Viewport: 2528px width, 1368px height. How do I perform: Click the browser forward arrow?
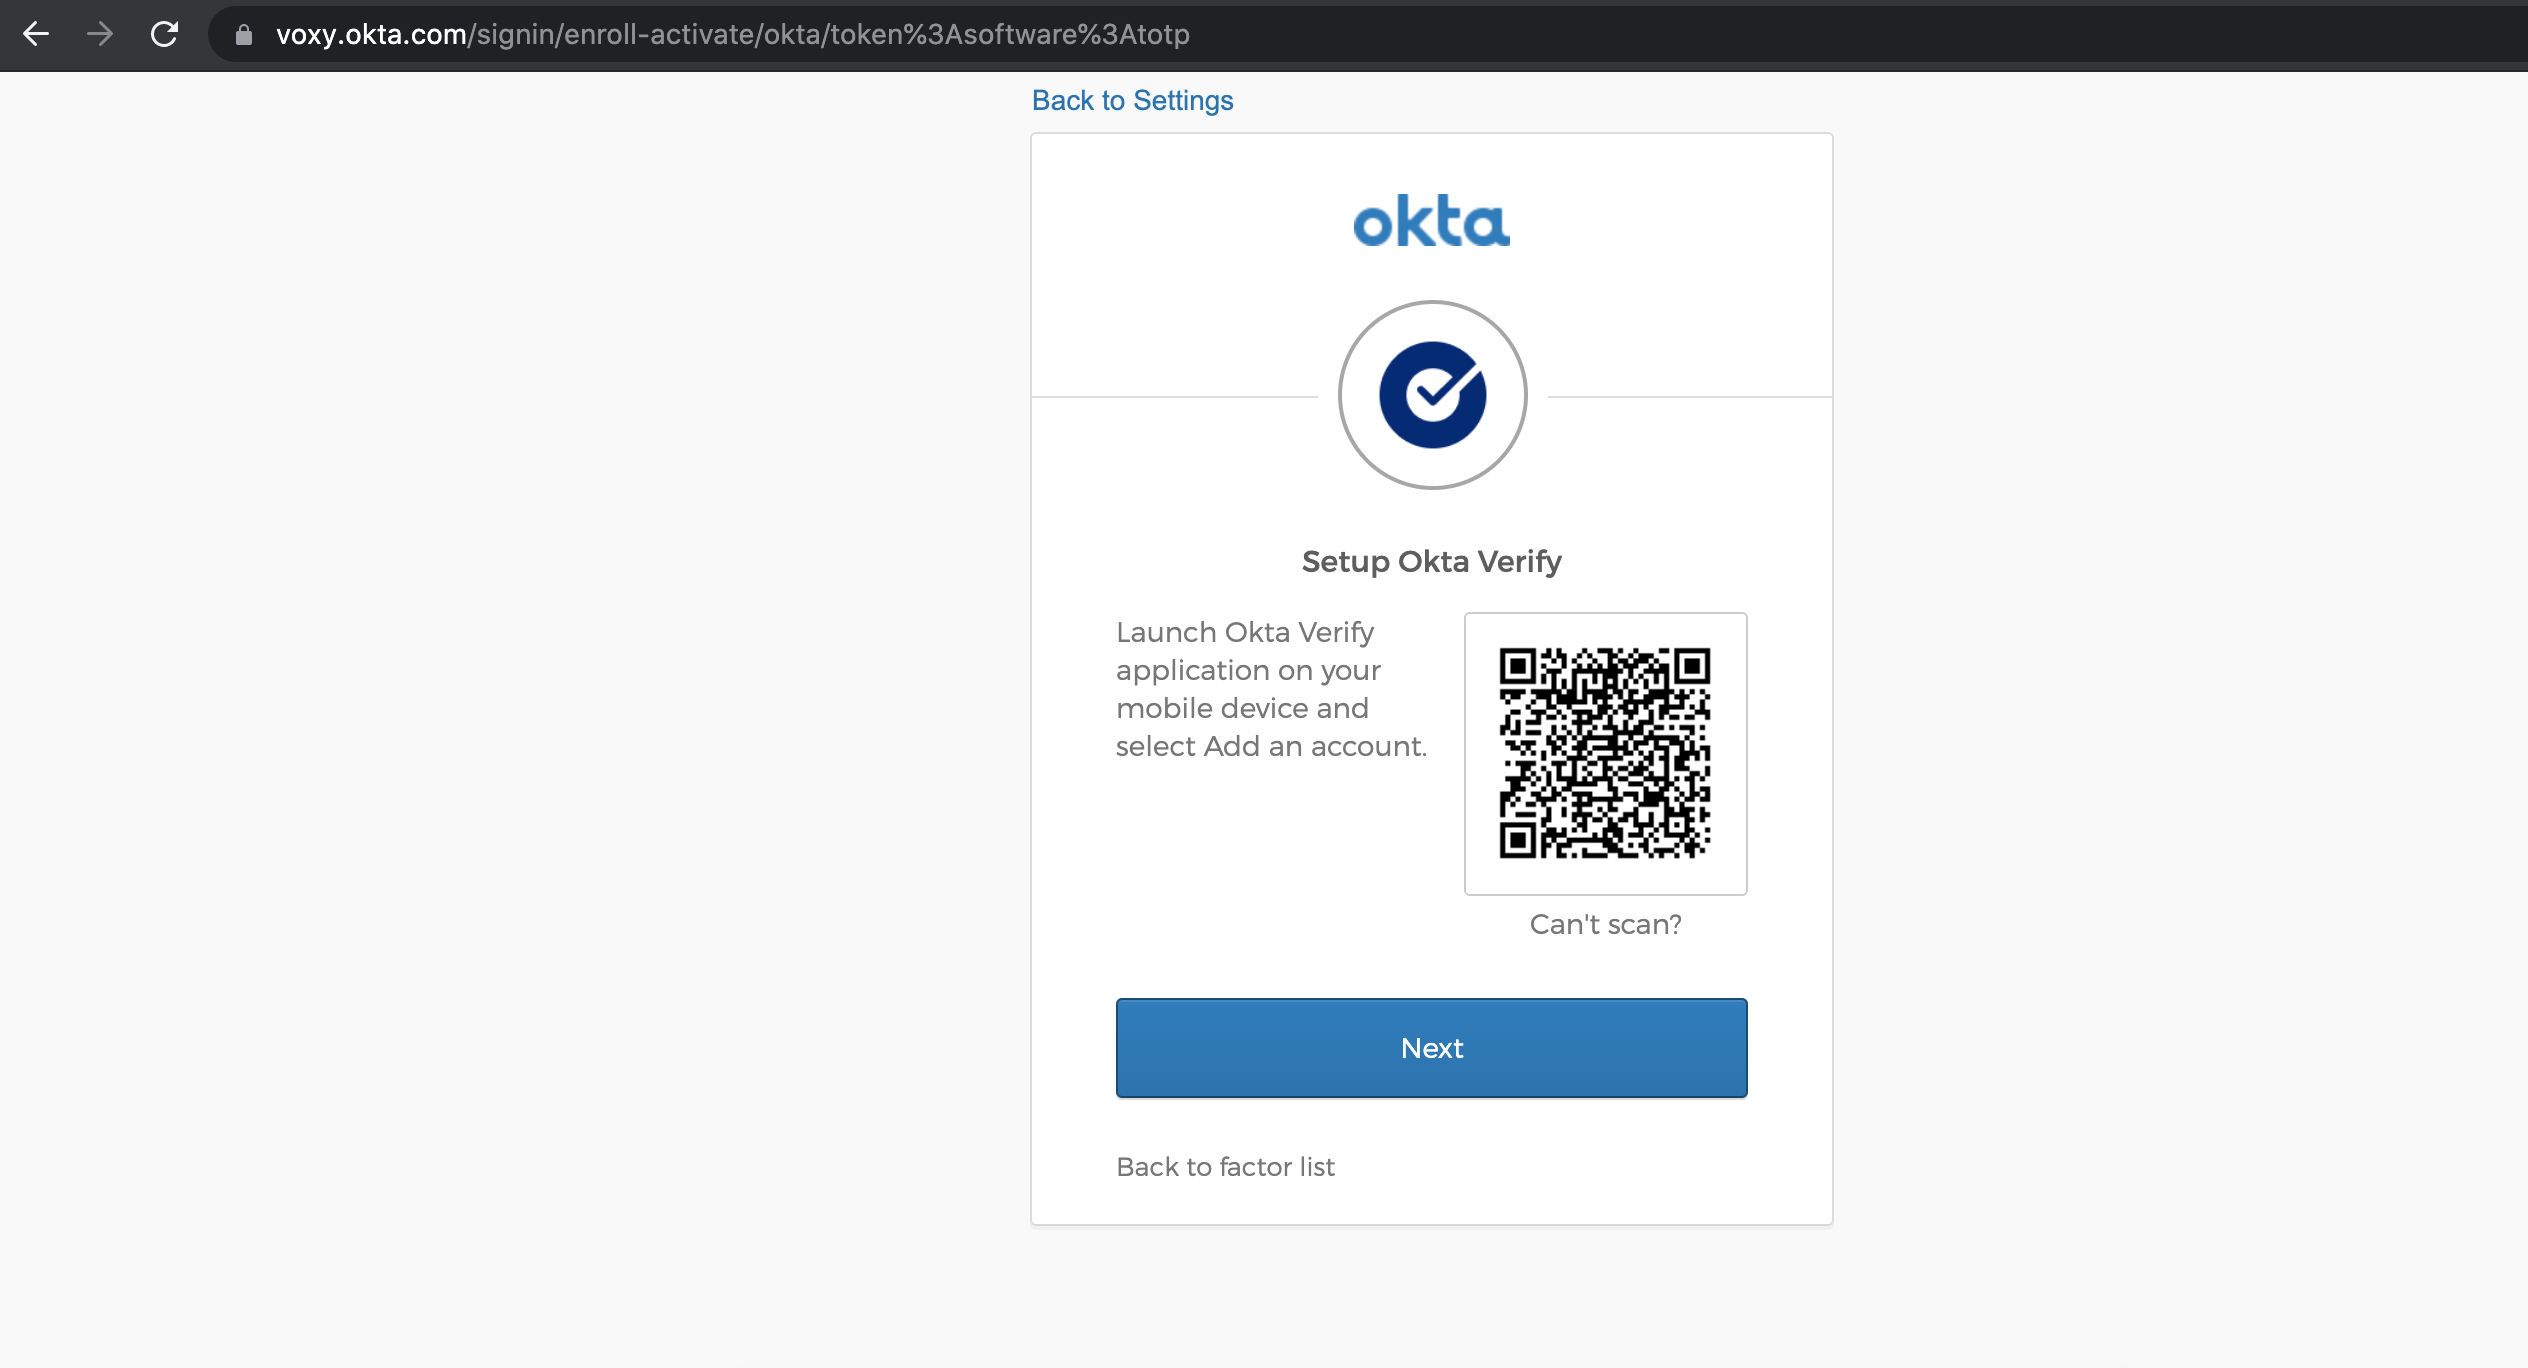click(100, 34)
